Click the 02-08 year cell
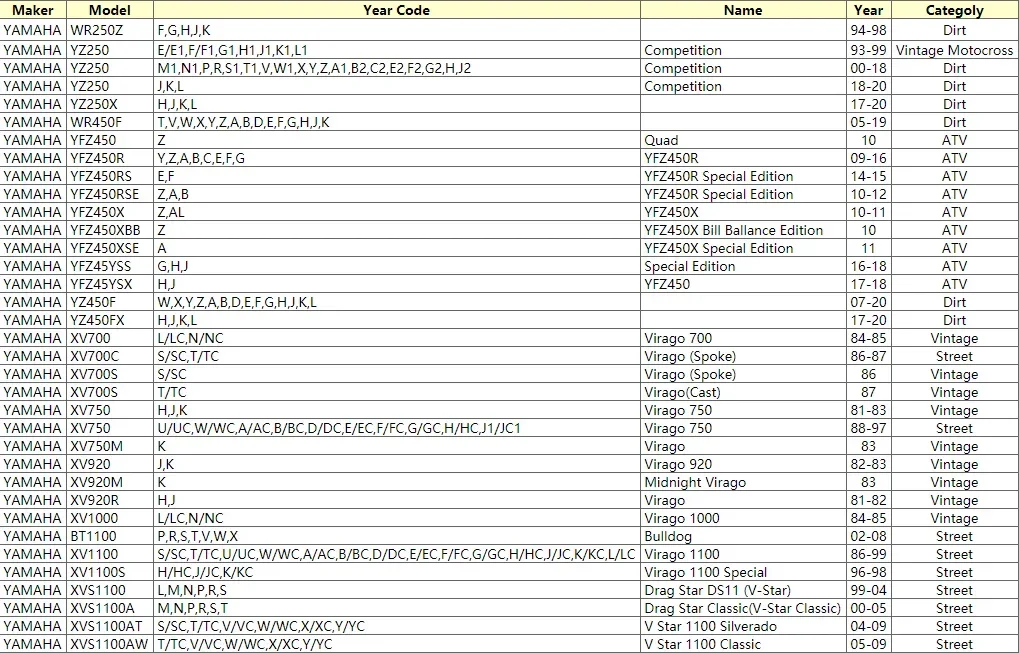The image size is (1019, 653). pyautogui.click(x=868, y=536)
